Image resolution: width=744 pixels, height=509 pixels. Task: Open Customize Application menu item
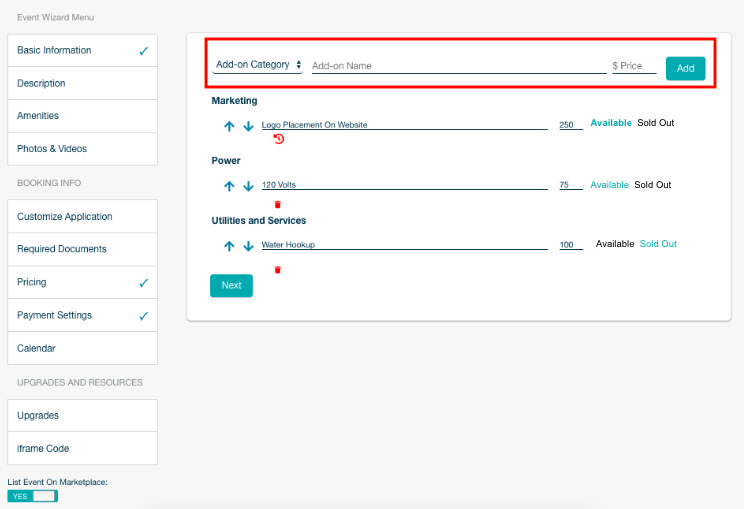click(83, 217)
